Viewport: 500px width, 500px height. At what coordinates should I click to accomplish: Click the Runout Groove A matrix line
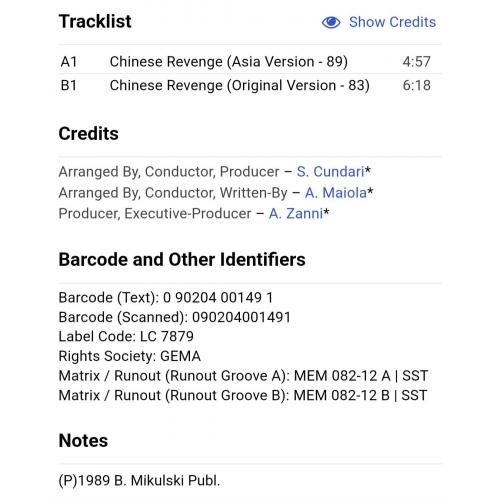tap(243, 376)
